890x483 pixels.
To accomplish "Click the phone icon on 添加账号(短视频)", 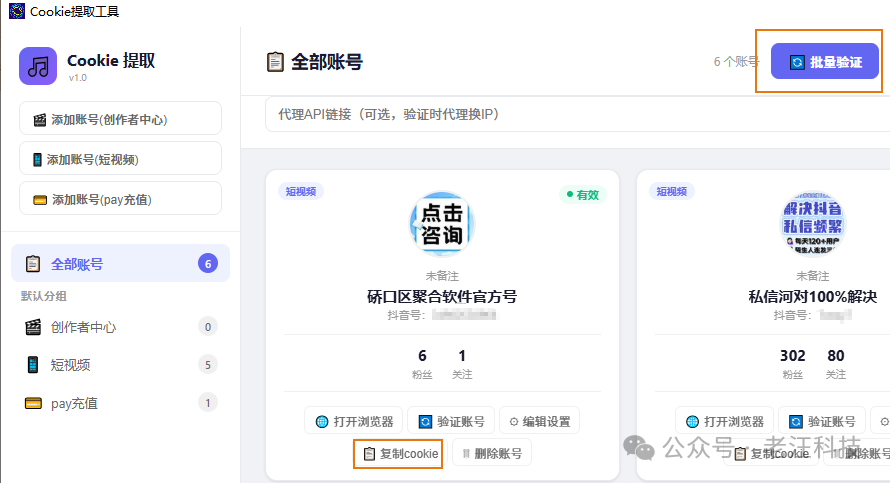I will tap(37, 159).
